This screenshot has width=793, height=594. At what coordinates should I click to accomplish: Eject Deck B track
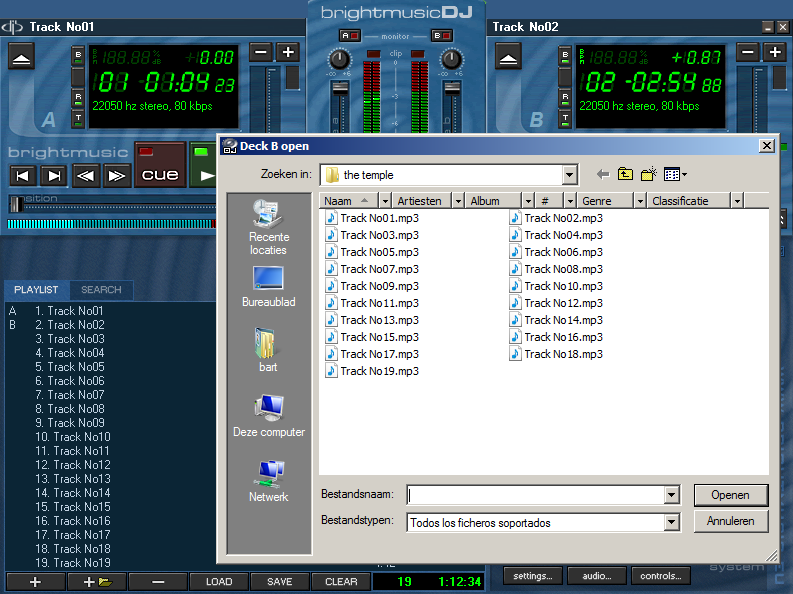tap(508, 56)
